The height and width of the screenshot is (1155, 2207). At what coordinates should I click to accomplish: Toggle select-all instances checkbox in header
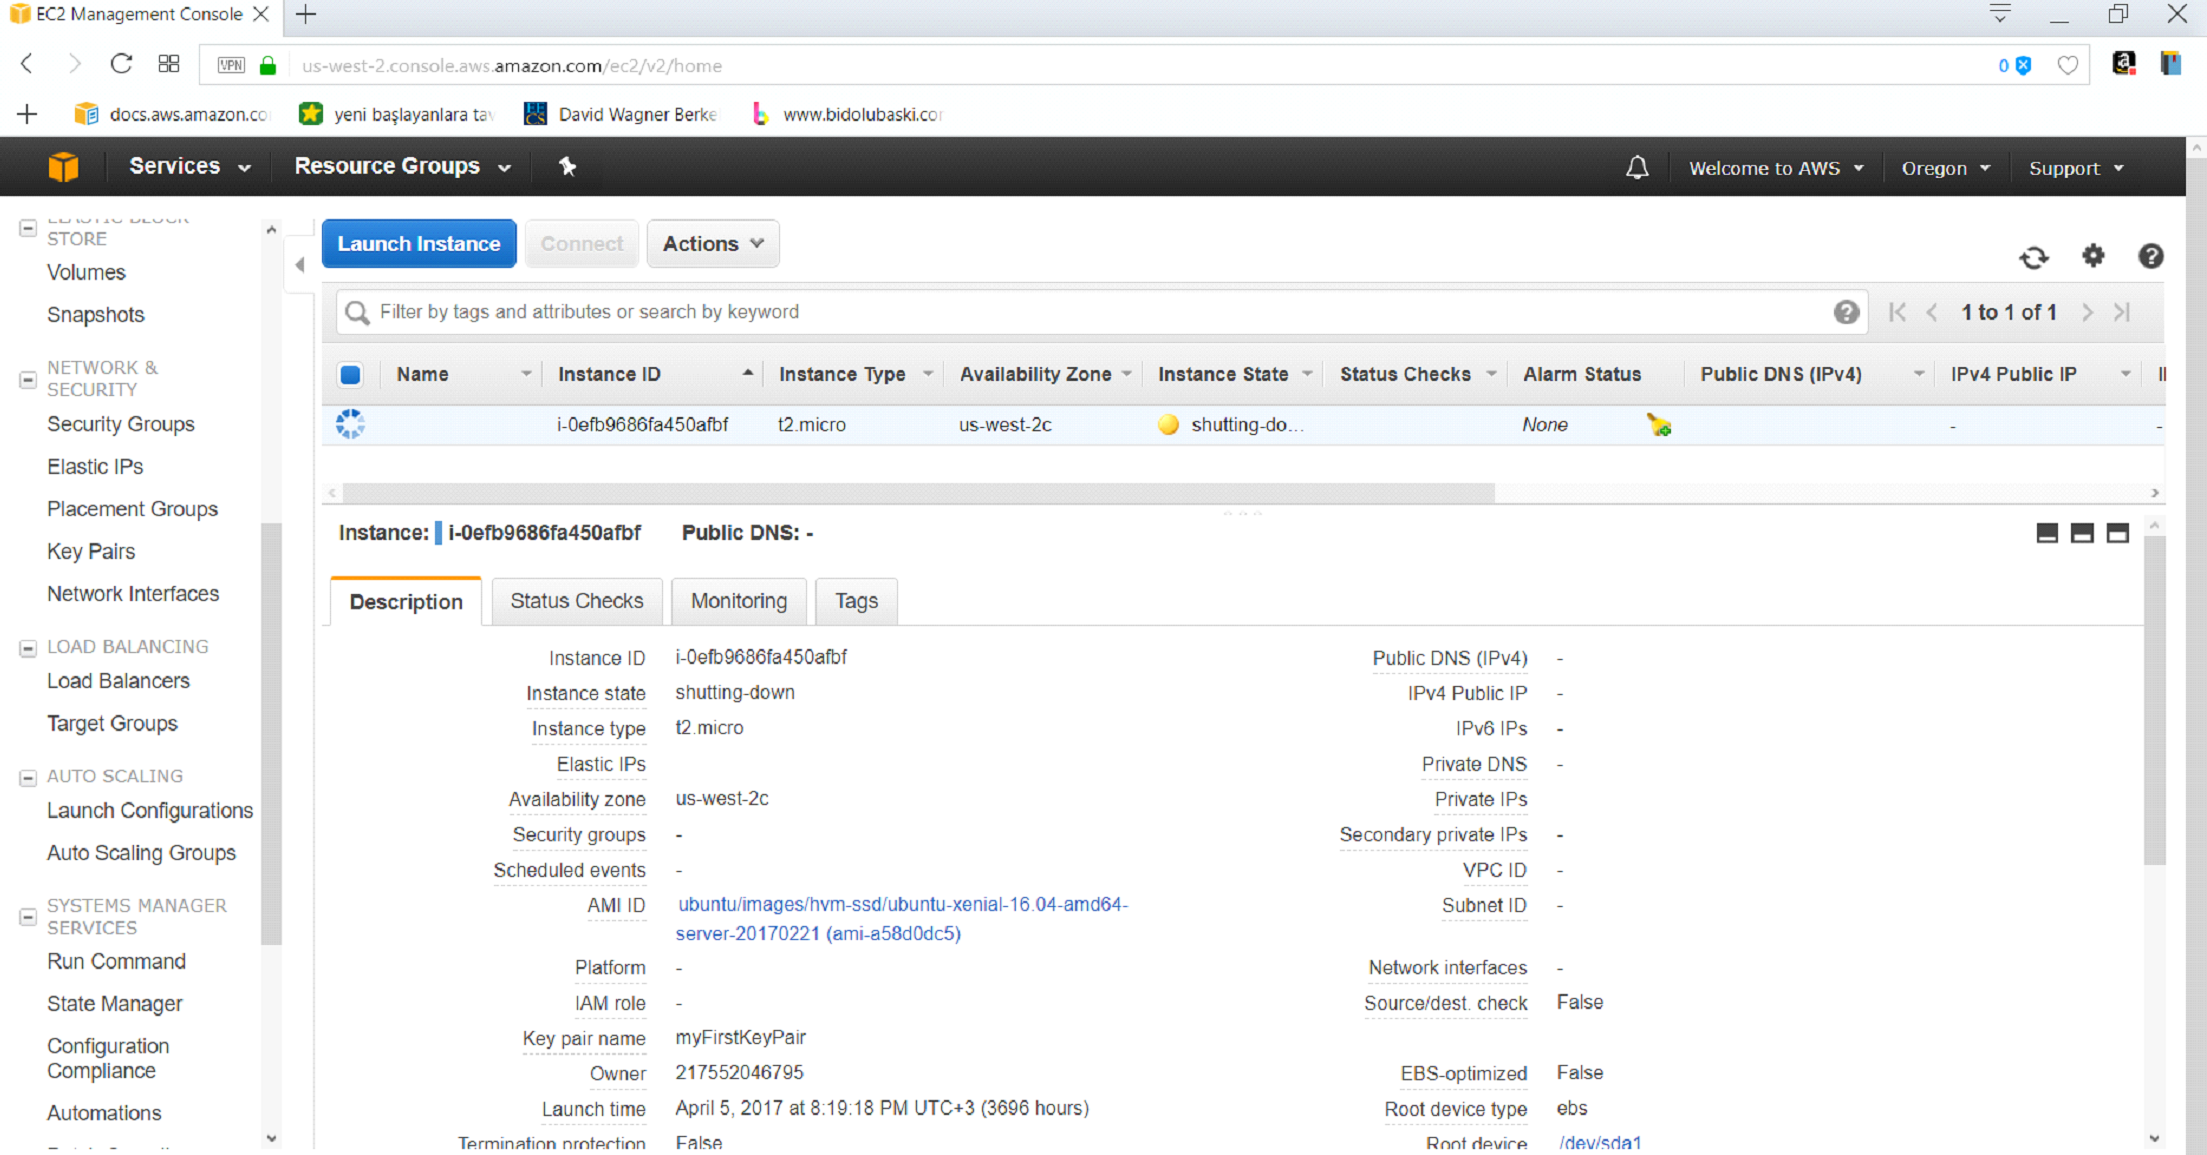(x=350, y=375)
